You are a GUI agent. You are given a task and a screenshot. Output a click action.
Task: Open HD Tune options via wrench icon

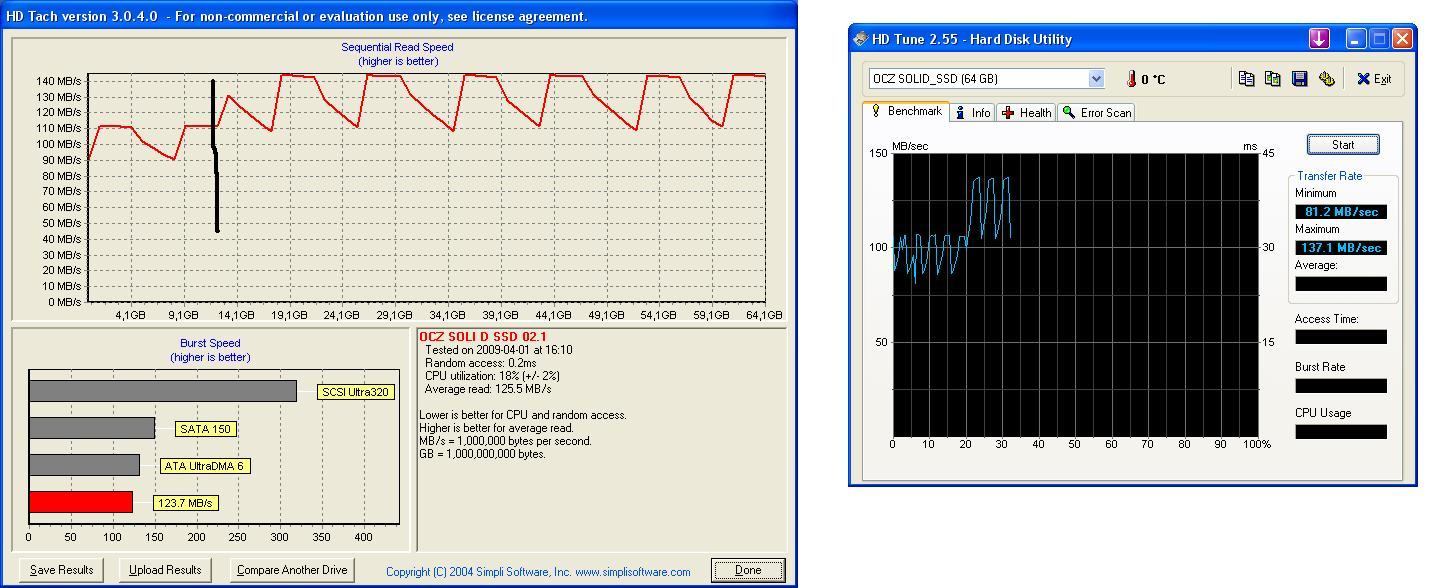tap(1327, 78)
